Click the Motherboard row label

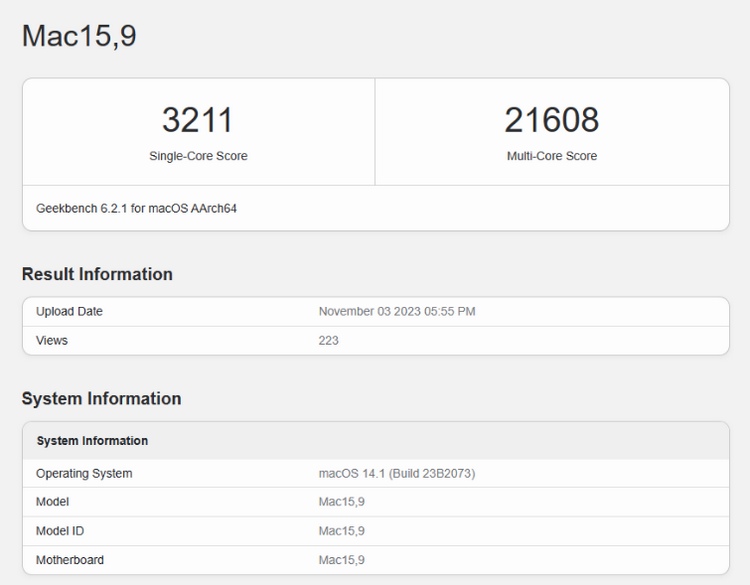(70, 560)
